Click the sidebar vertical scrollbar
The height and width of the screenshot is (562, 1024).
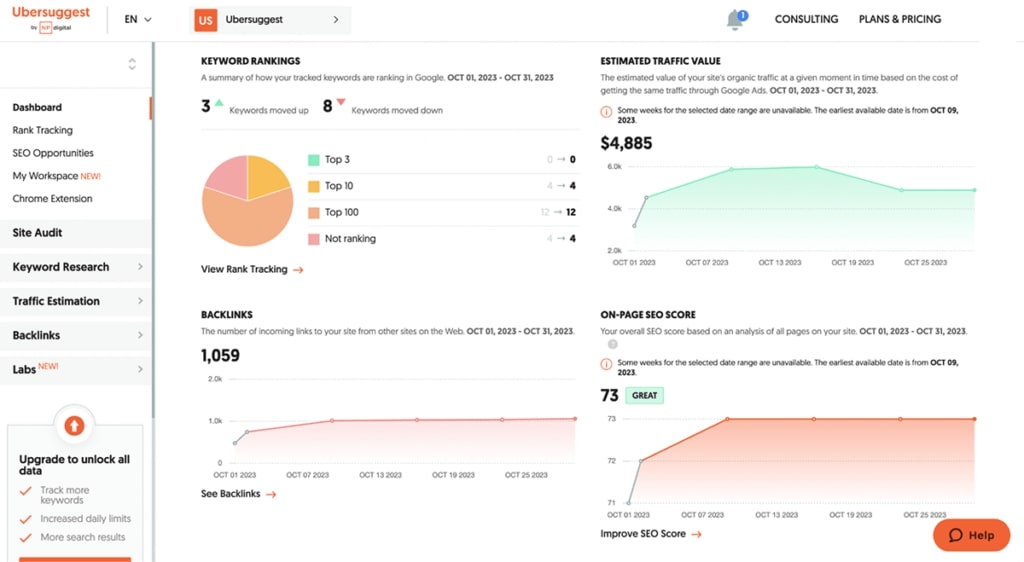pyautogui.click(x=153, y=228)
